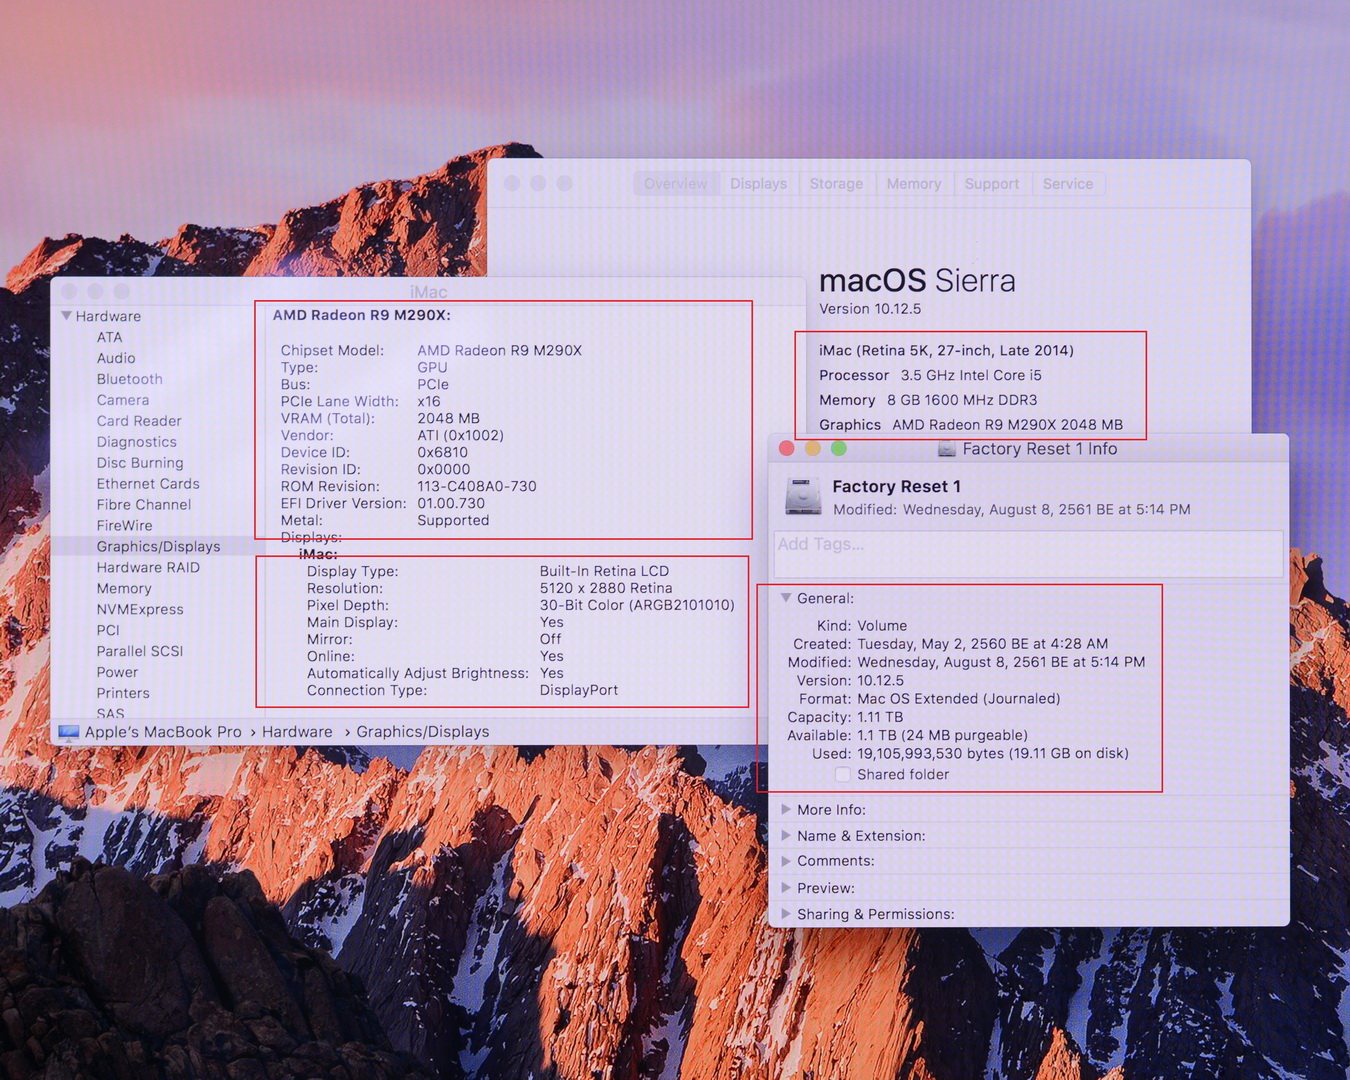Close the Factory Reset 1 Info window
The image size is (1350, 1080).
point(787,449)
